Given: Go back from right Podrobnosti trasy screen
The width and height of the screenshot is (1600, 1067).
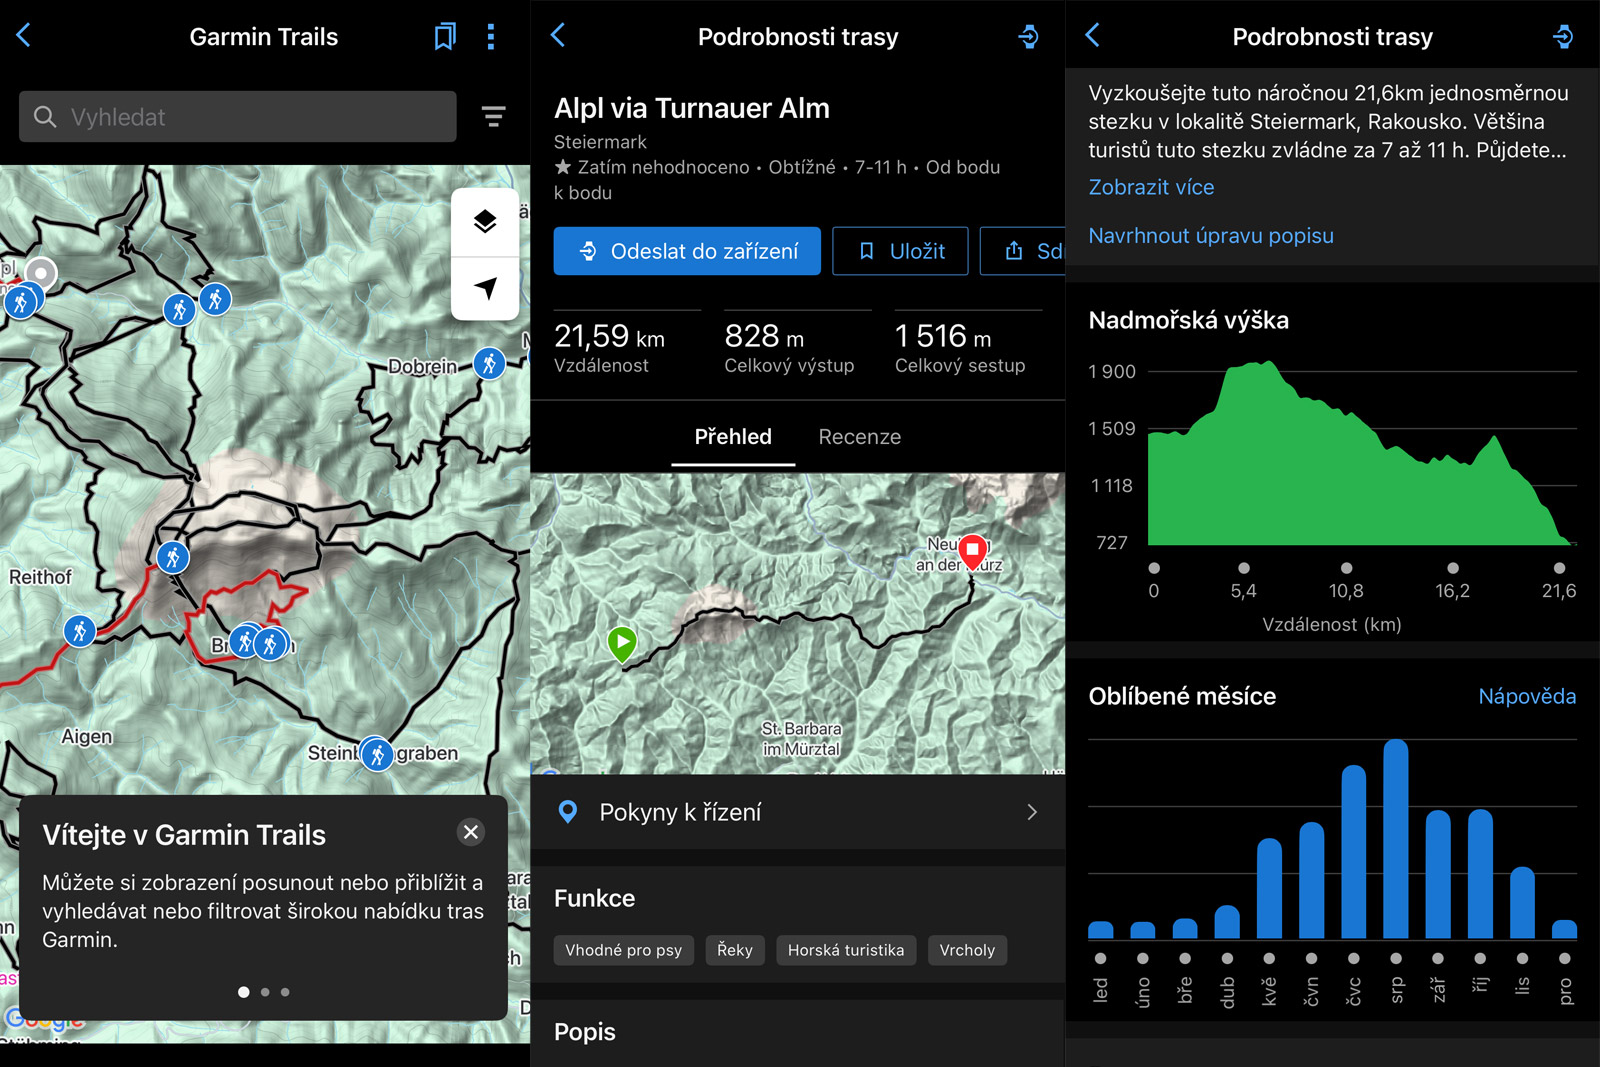Looking at the screenshot, I should [1092, 36].
